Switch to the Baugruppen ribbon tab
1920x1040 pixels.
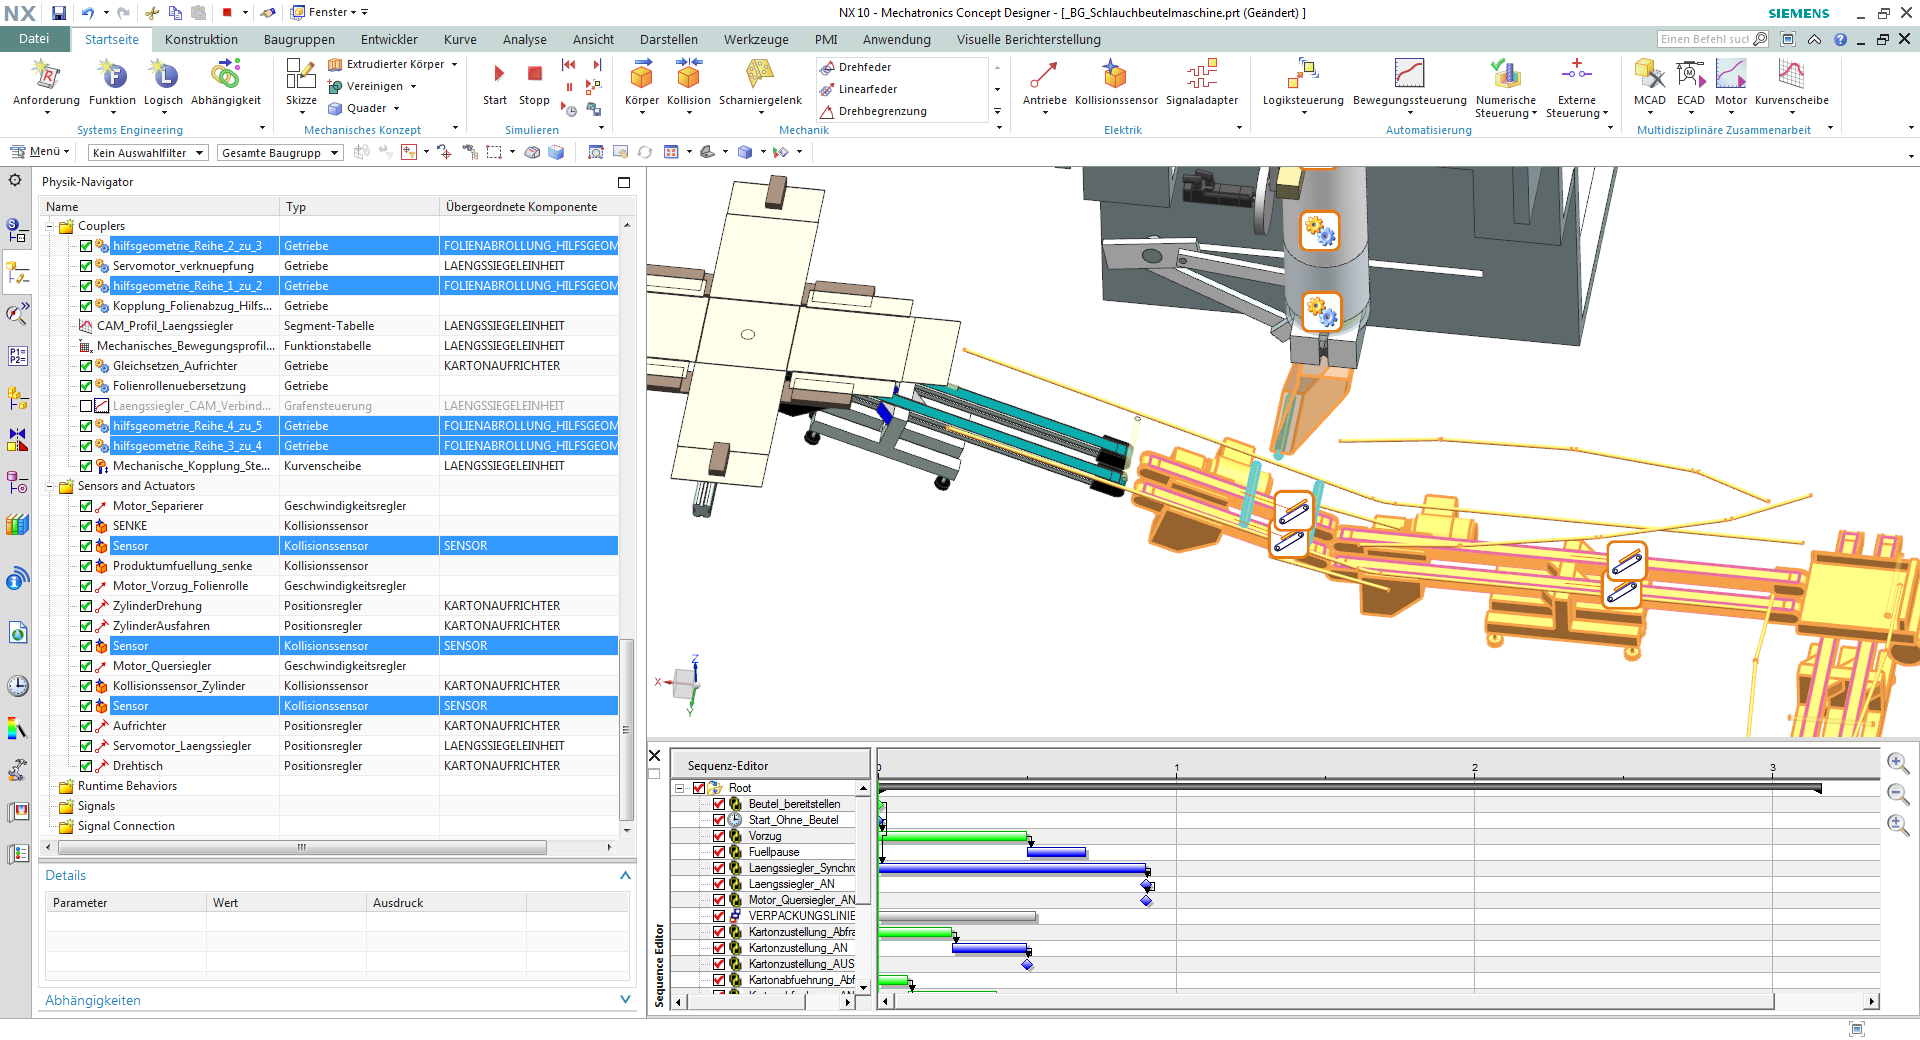tap(299, 40)
